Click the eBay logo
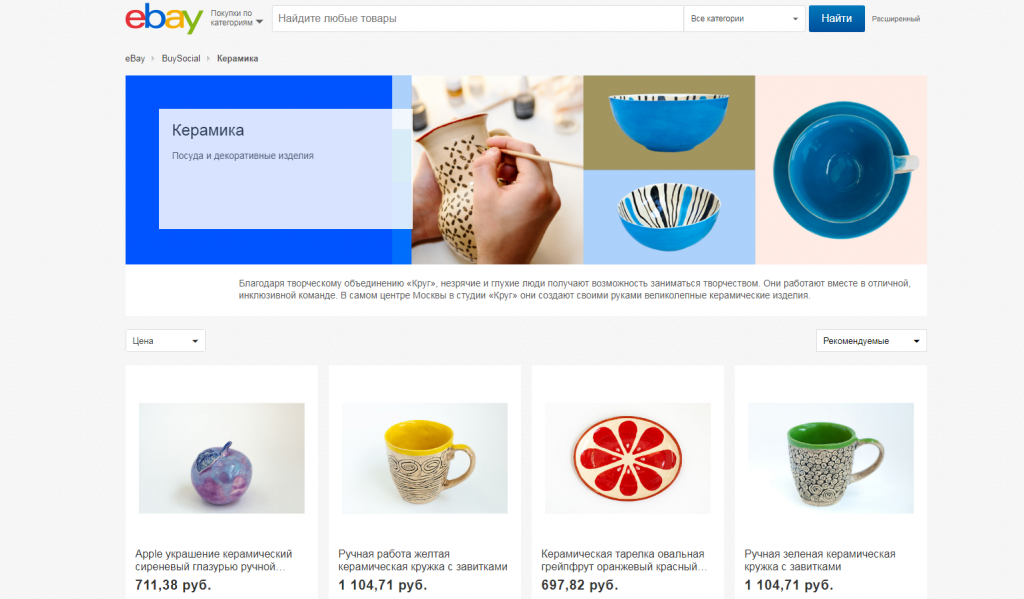 pos(164,18)
